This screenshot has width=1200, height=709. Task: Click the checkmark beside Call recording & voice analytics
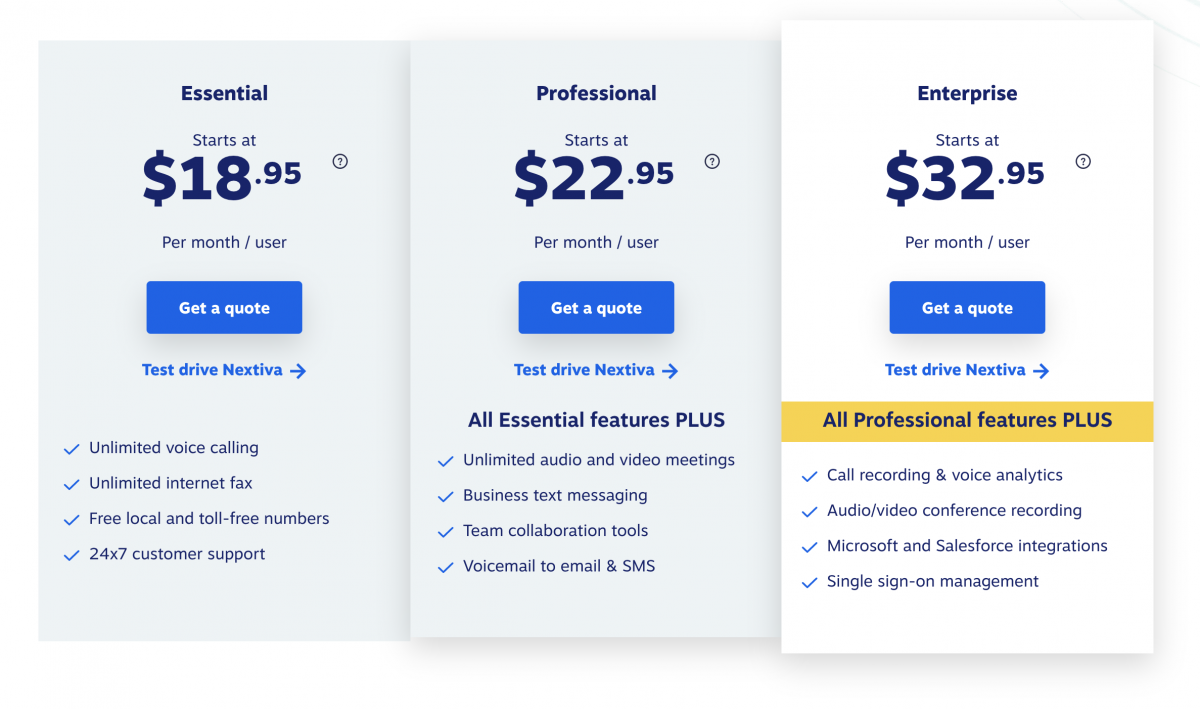pos(809,475)
